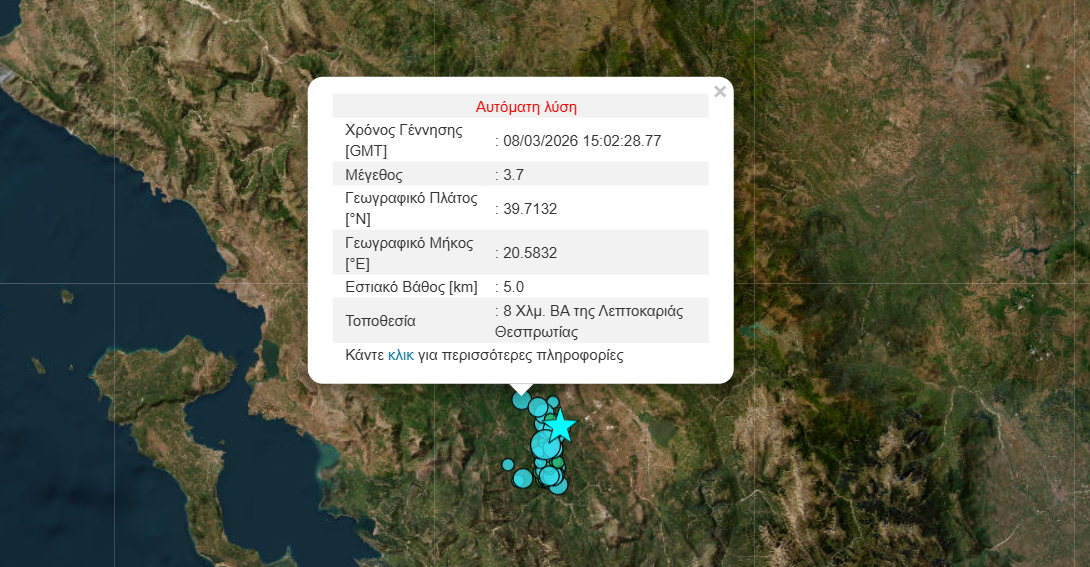Image resolution: width=1090 pixels, height=567 pixels.
Task: Select the isolated small circle left of the cluster
Action: click(x=508, y=464)
